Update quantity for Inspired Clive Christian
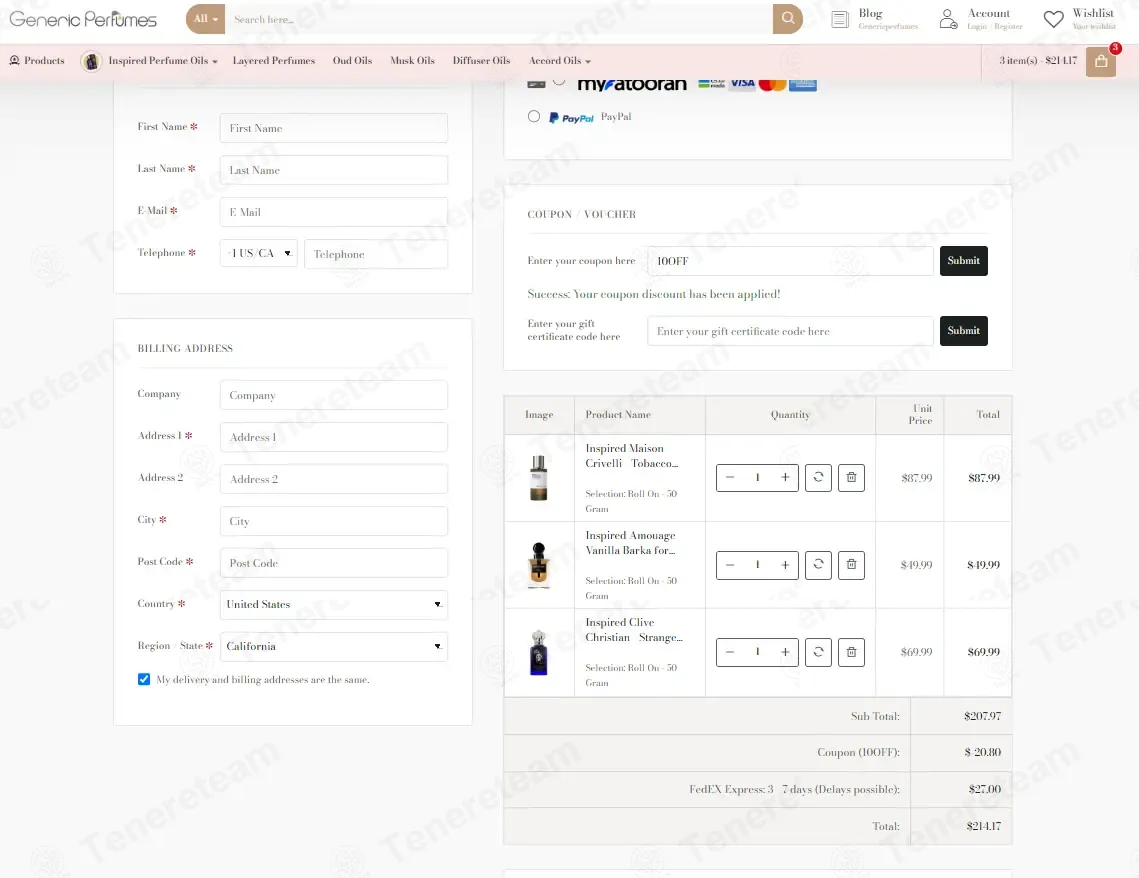1139x878 pixels. 818,652
